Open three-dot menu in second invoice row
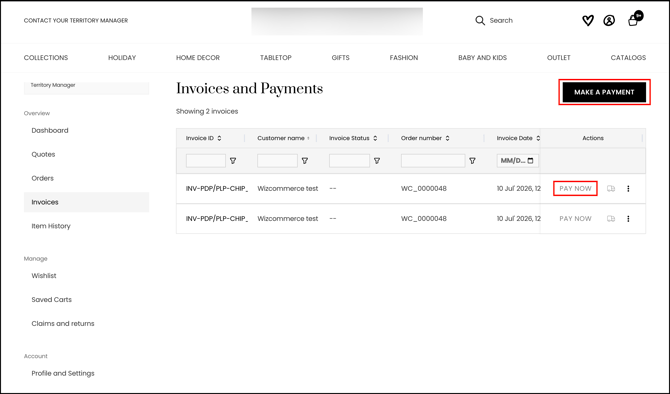The height and width of the screenshot is (394, 670). [628, 218]
